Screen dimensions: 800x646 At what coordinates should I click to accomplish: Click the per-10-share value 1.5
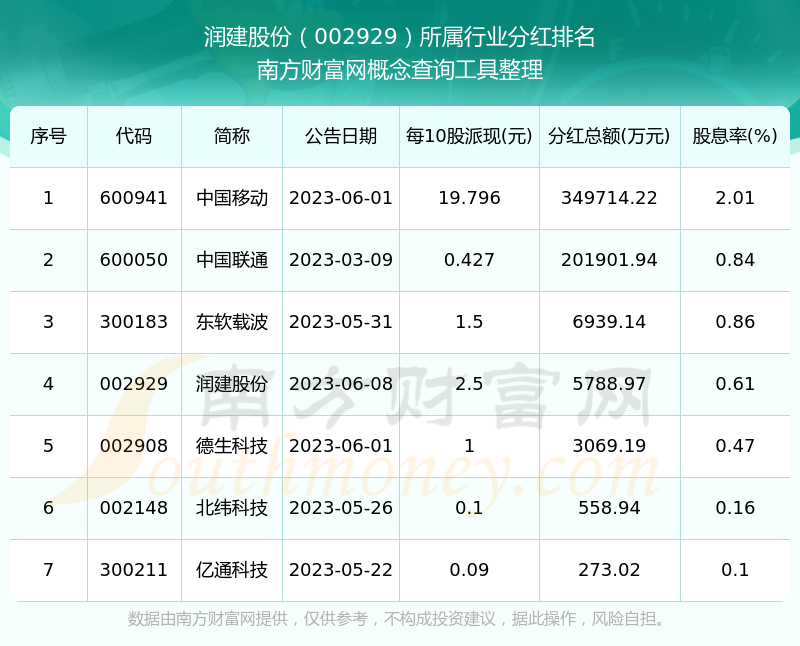click(469, 322)
